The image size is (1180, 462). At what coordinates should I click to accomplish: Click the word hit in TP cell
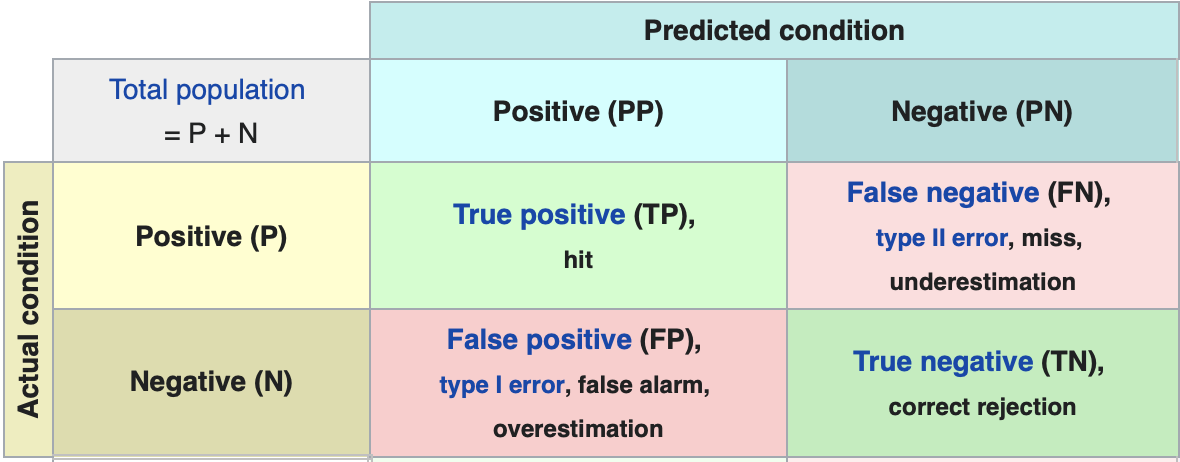tap(578, 260)
